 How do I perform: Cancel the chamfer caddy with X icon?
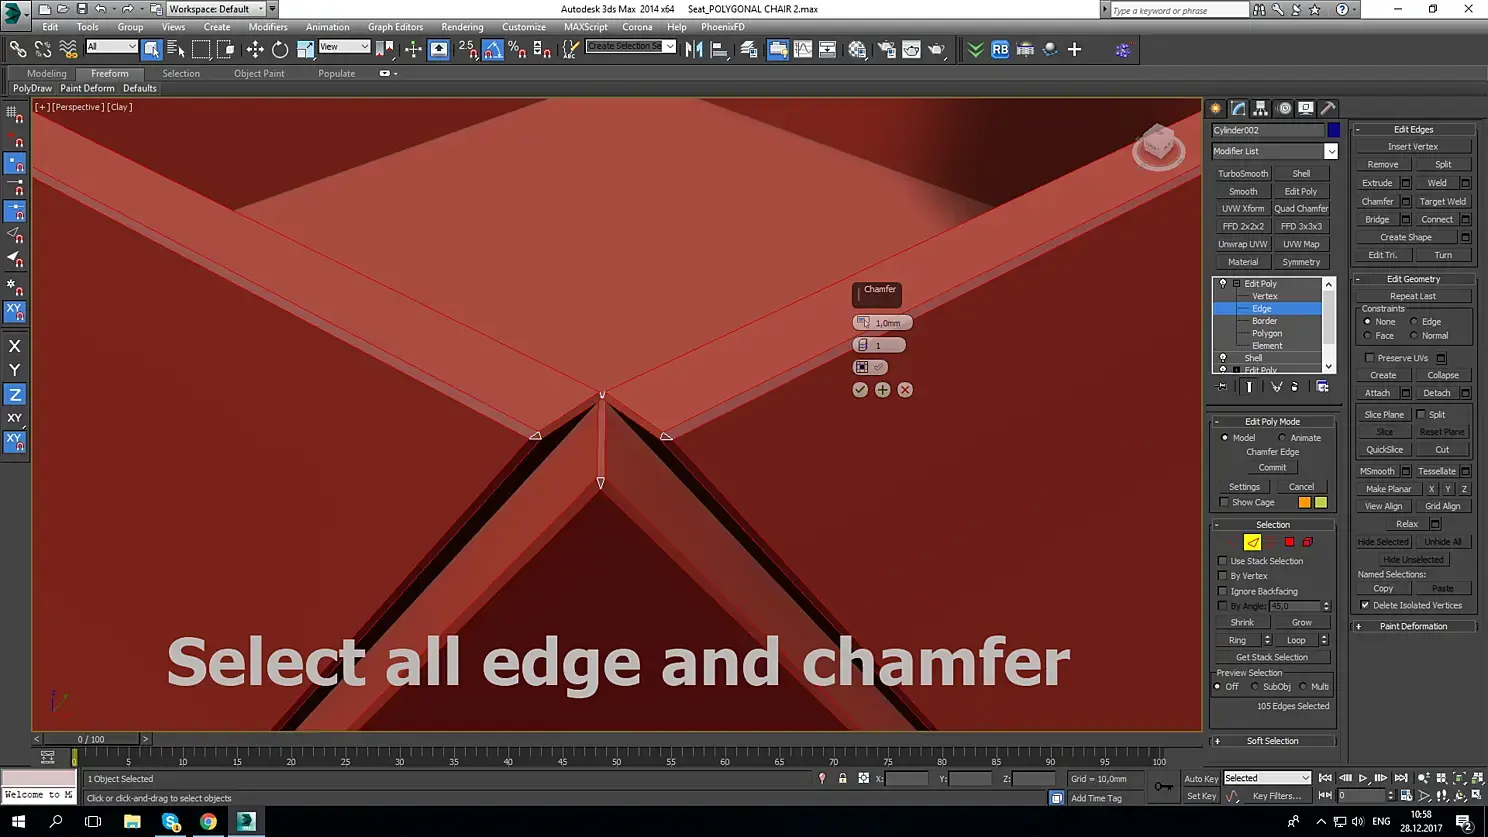(x=905, y=390)
